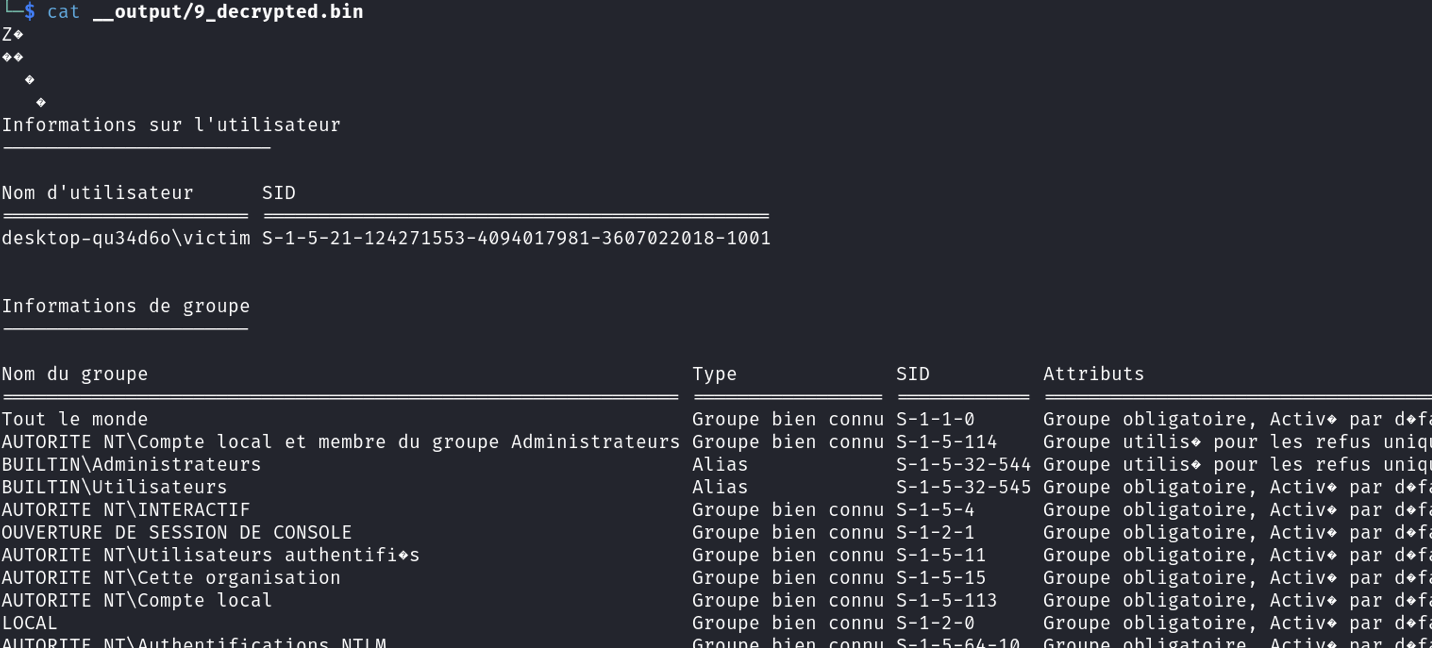This screenshot has height=648, width=1432.
Task: Click the __output/9_decrypted.bin file path
Action: coord(227,12)
